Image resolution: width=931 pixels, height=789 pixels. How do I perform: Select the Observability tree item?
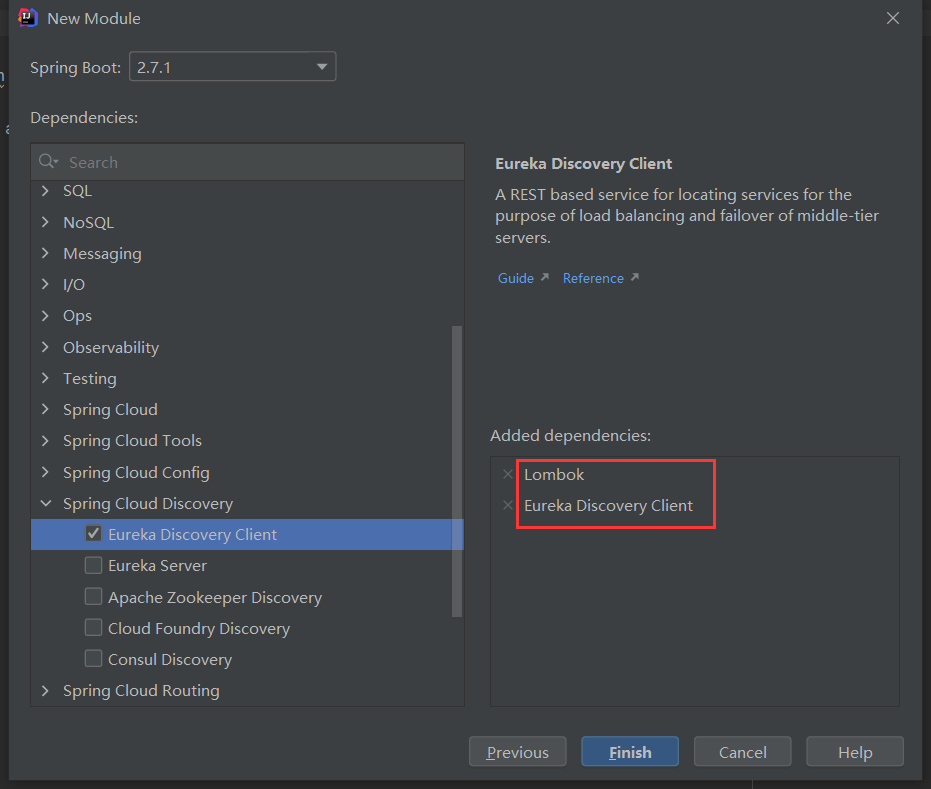[x=111, y=348]
